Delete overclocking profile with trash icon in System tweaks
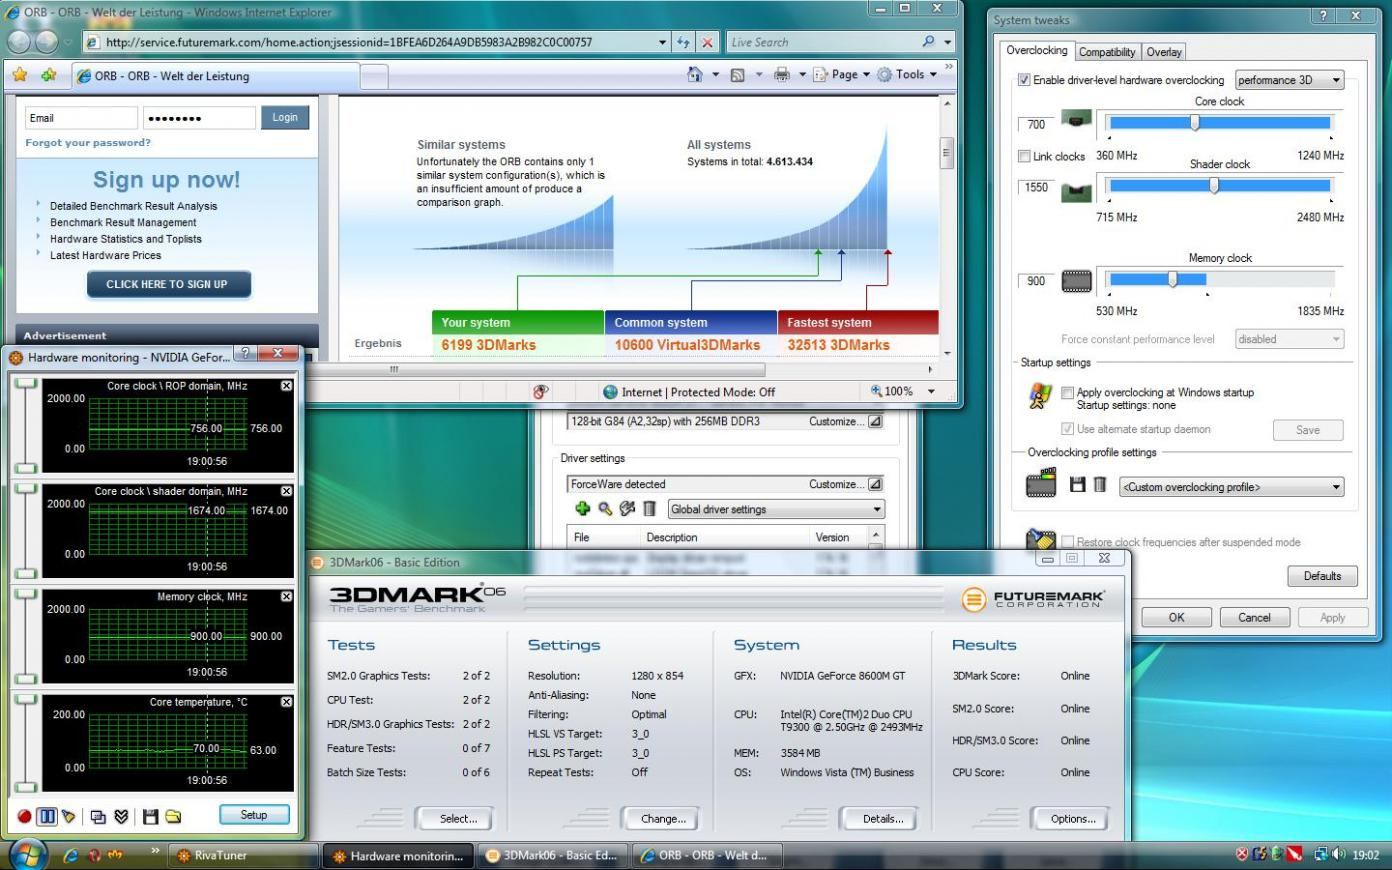Screen dimensions: 1392x870 point(1099,485)
